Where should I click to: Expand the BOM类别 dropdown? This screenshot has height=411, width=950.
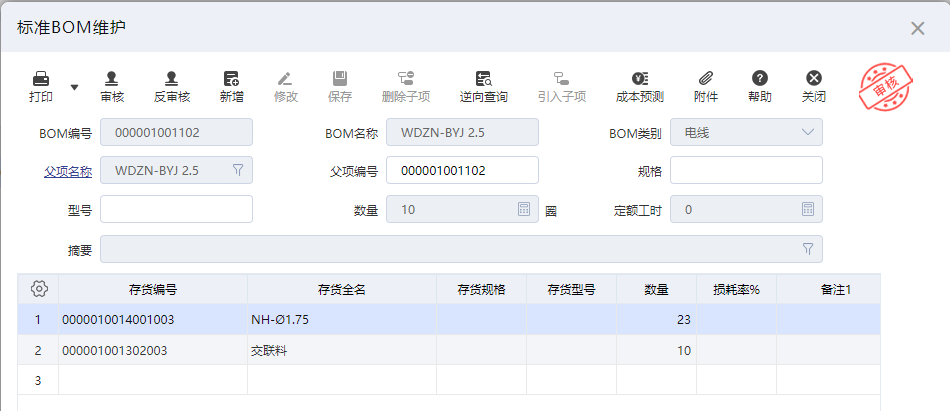[807, 132]
